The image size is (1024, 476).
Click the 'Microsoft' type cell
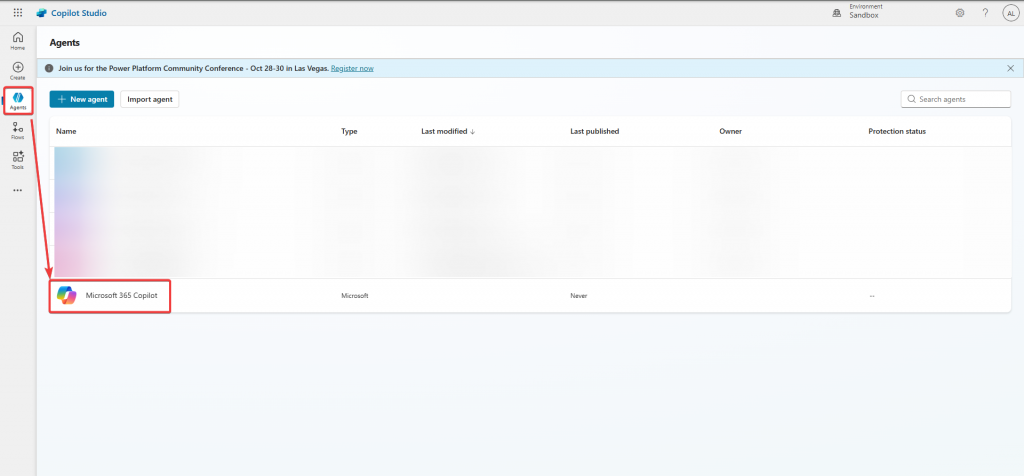point(355,296)
